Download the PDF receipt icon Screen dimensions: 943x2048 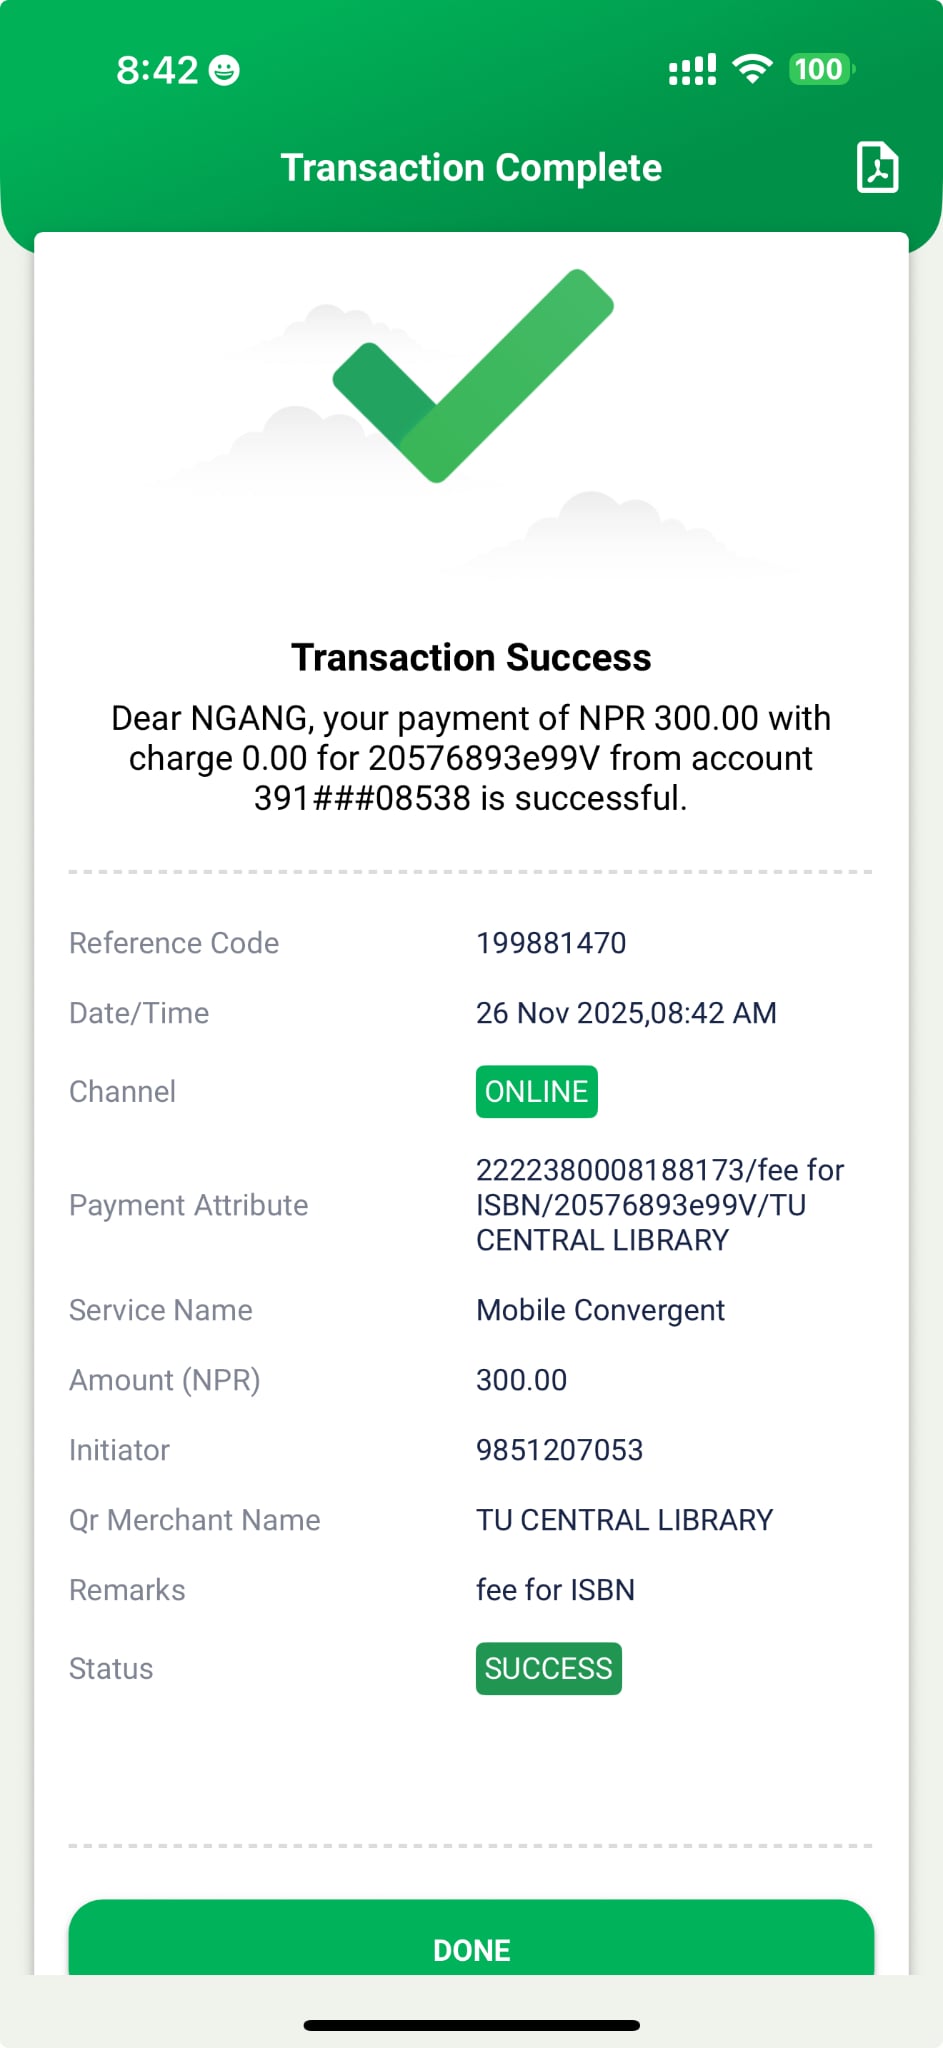click(877, 167)
